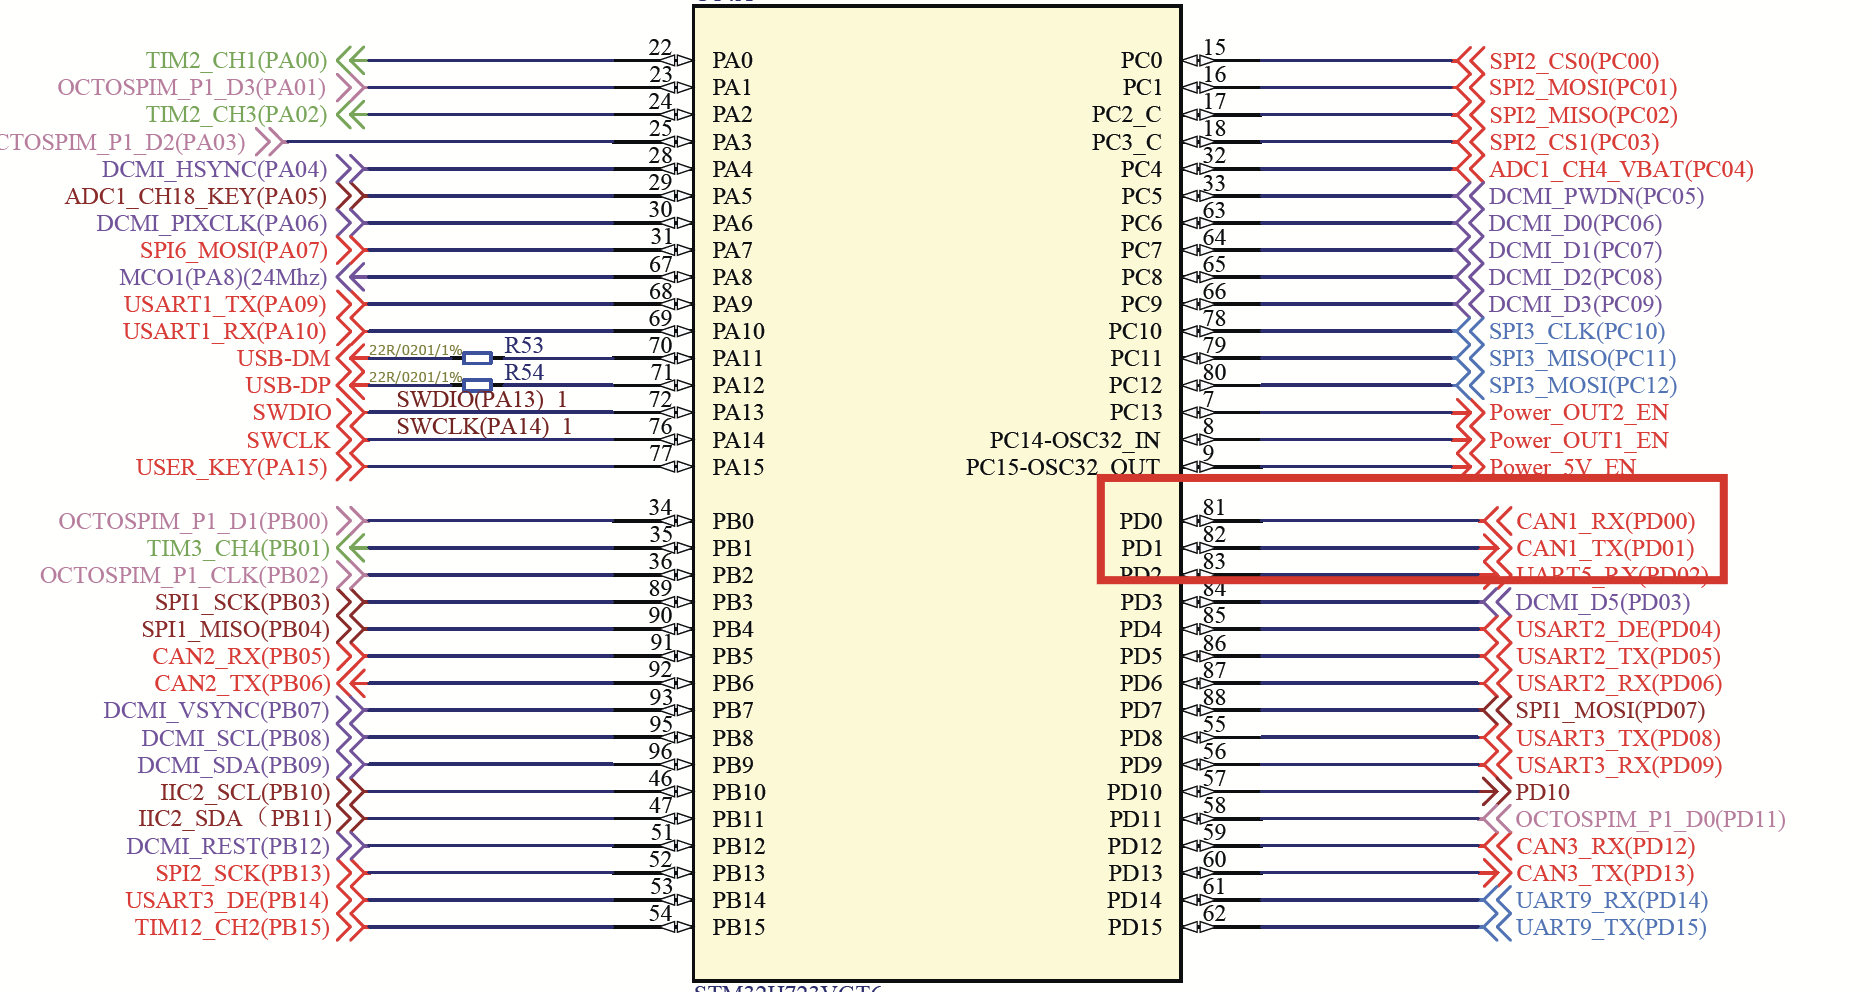Click the 22R/0201/1% resistor value text
This screenshot has width=1870, height=992.
415,350
